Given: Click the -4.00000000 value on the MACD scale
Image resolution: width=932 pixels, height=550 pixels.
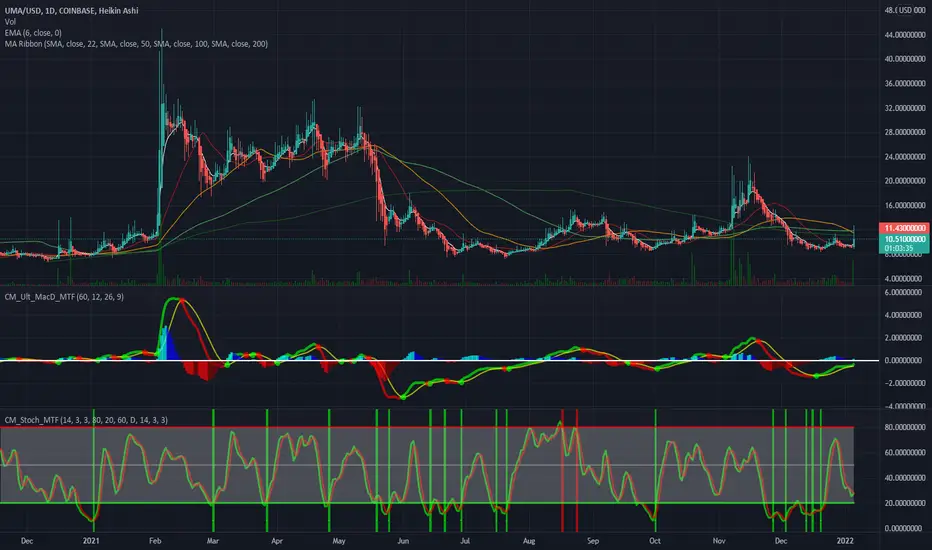Looking at the screenshot, I should point(903,406).
